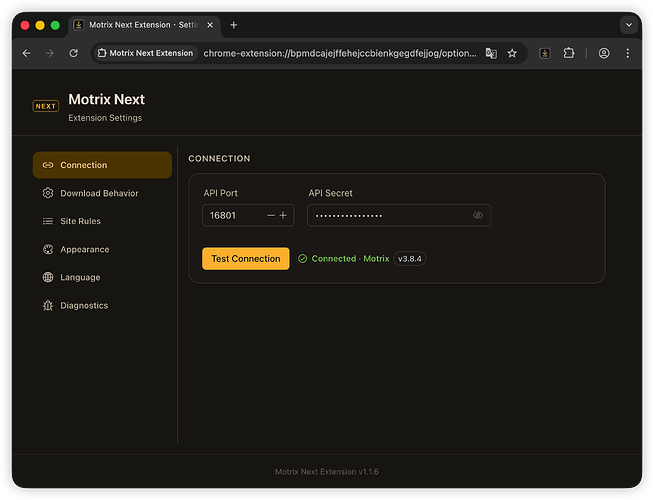653x500 pixels.
Task: Open the Language settings
Action: pyautogui.click(x=102, y=277)
